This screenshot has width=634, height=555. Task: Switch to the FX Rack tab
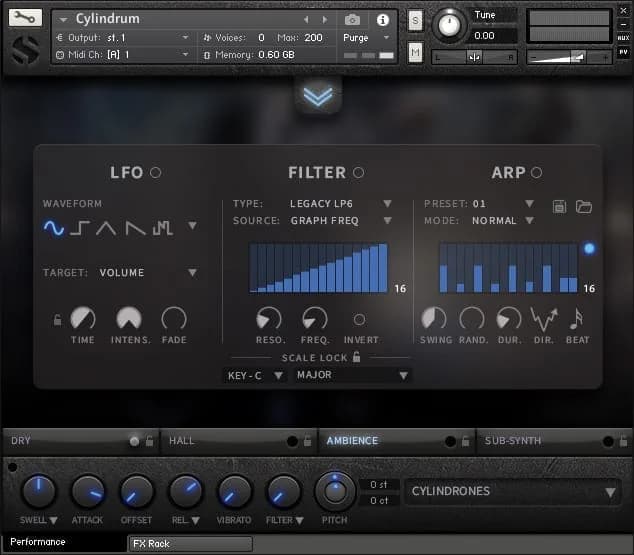point(190,544)
